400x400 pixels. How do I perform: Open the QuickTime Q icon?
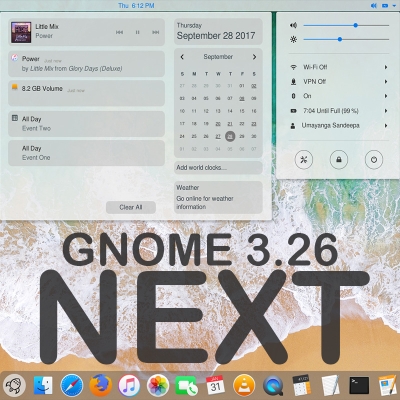click(x=273, y=386)
